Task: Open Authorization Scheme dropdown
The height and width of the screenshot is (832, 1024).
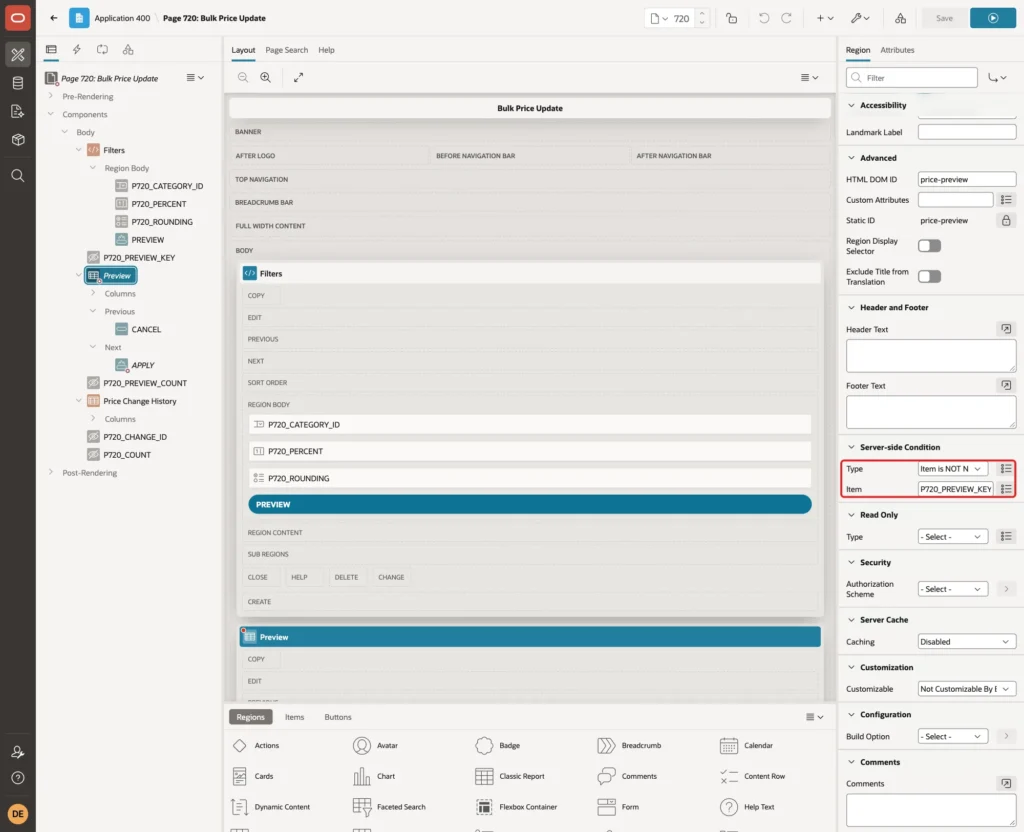Action: click(x=952, y=589)
